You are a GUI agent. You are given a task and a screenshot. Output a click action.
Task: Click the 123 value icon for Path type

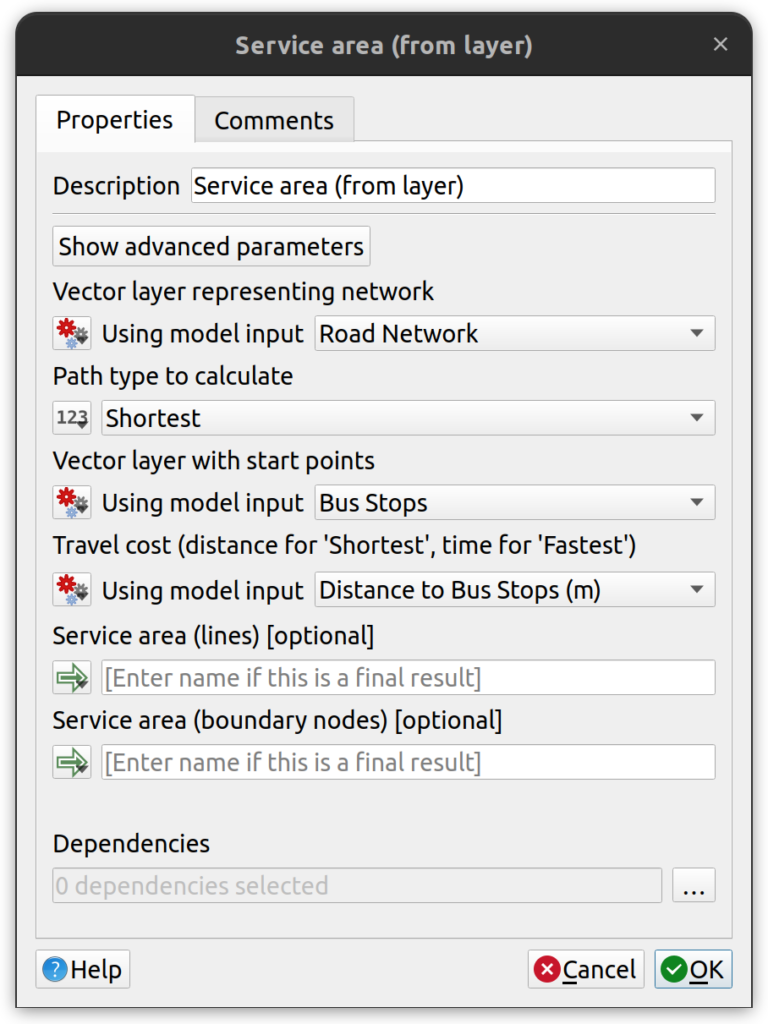click(x=72, y=418)
